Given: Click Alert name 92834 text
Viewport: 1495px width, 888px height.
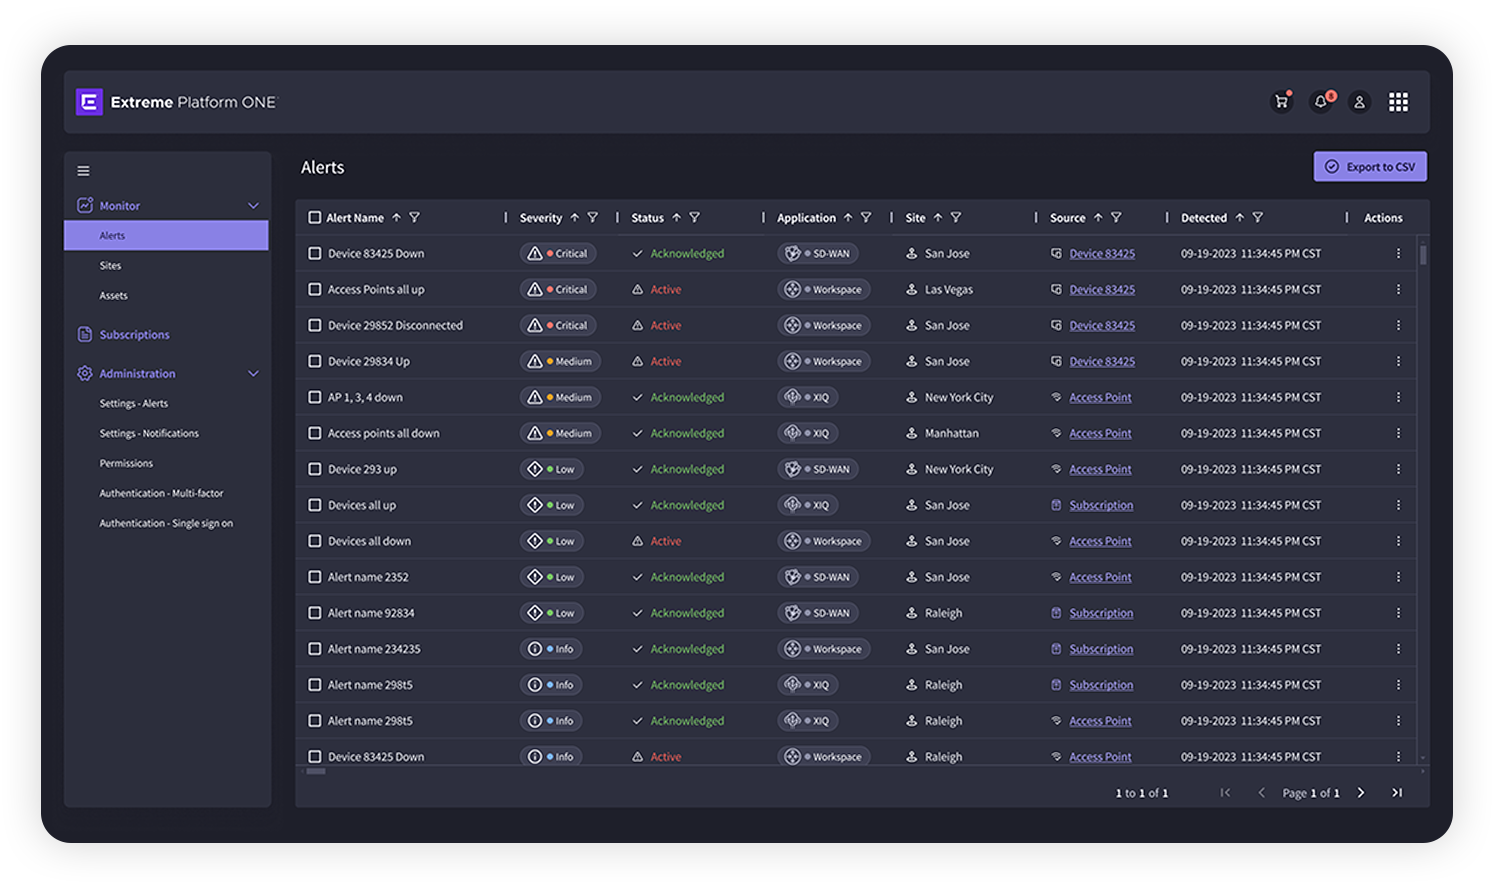Looking at the screenshot, I should click(x=371, y=614).
